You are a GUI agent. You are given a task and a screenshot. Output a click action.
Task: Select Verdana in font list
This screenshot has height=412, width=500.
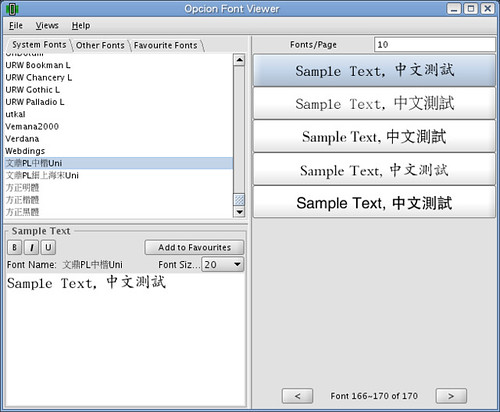(x=119, y=139)
